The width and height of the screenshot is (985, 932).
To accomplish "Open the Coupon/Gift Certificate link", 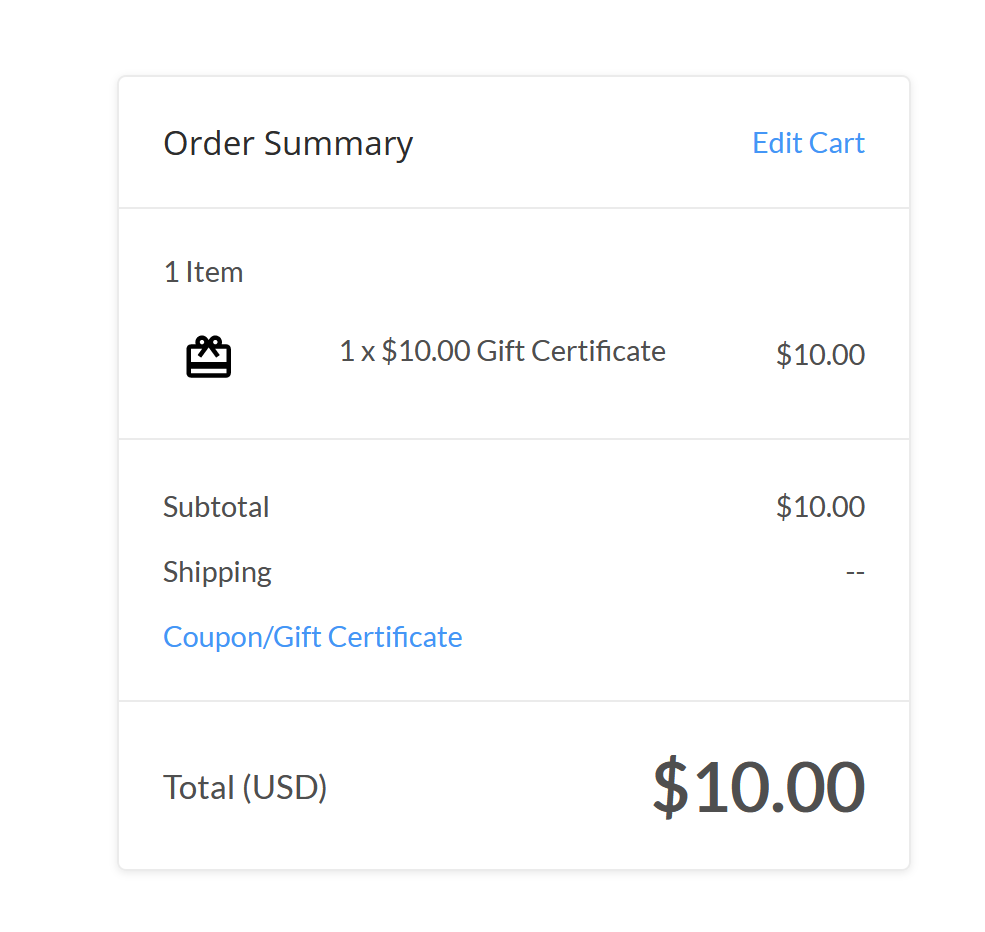I will [312, 637].
